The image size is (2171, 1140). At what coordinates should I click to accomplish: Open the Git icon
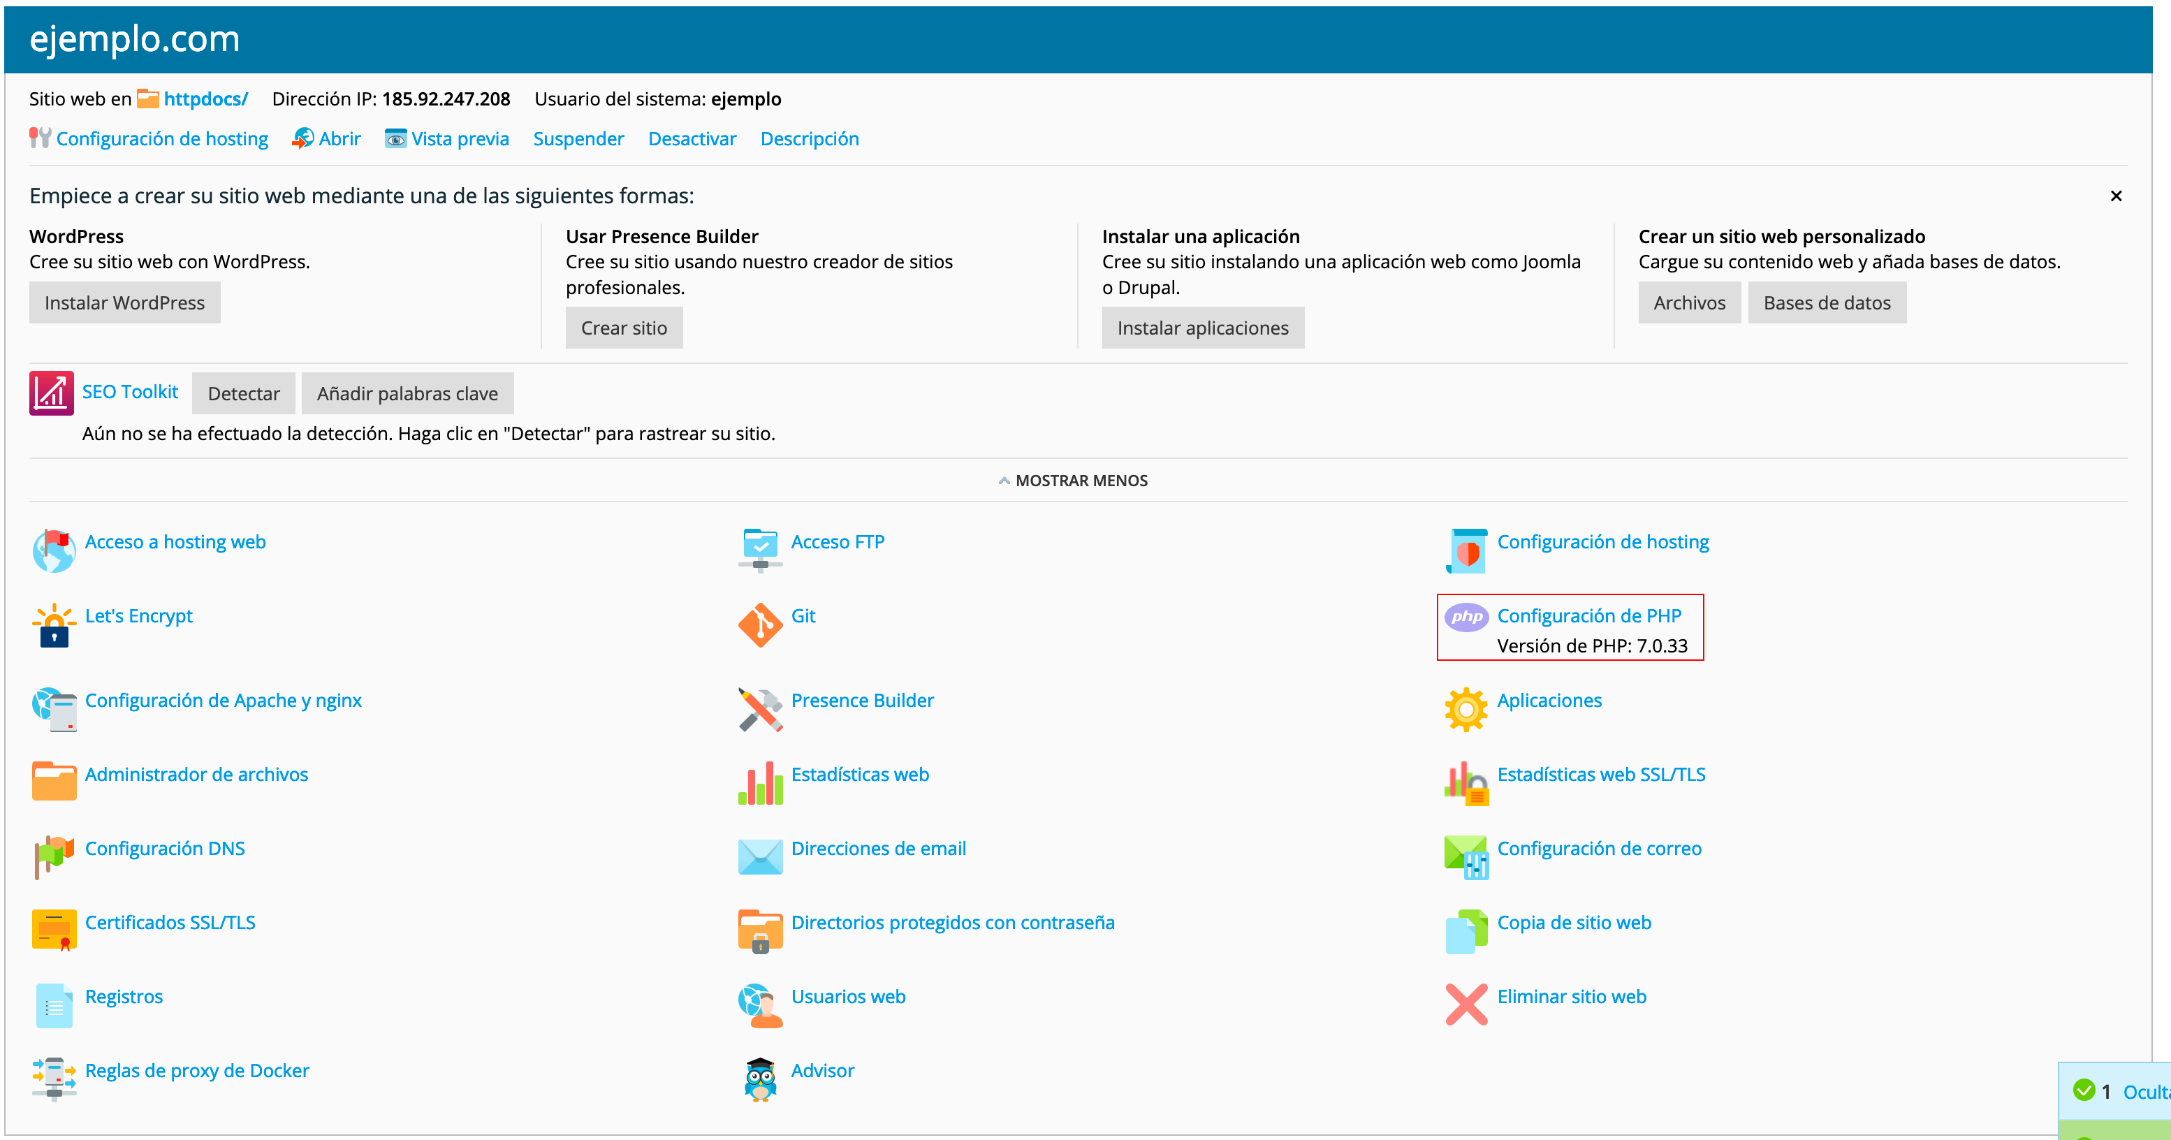coord(760,626)
